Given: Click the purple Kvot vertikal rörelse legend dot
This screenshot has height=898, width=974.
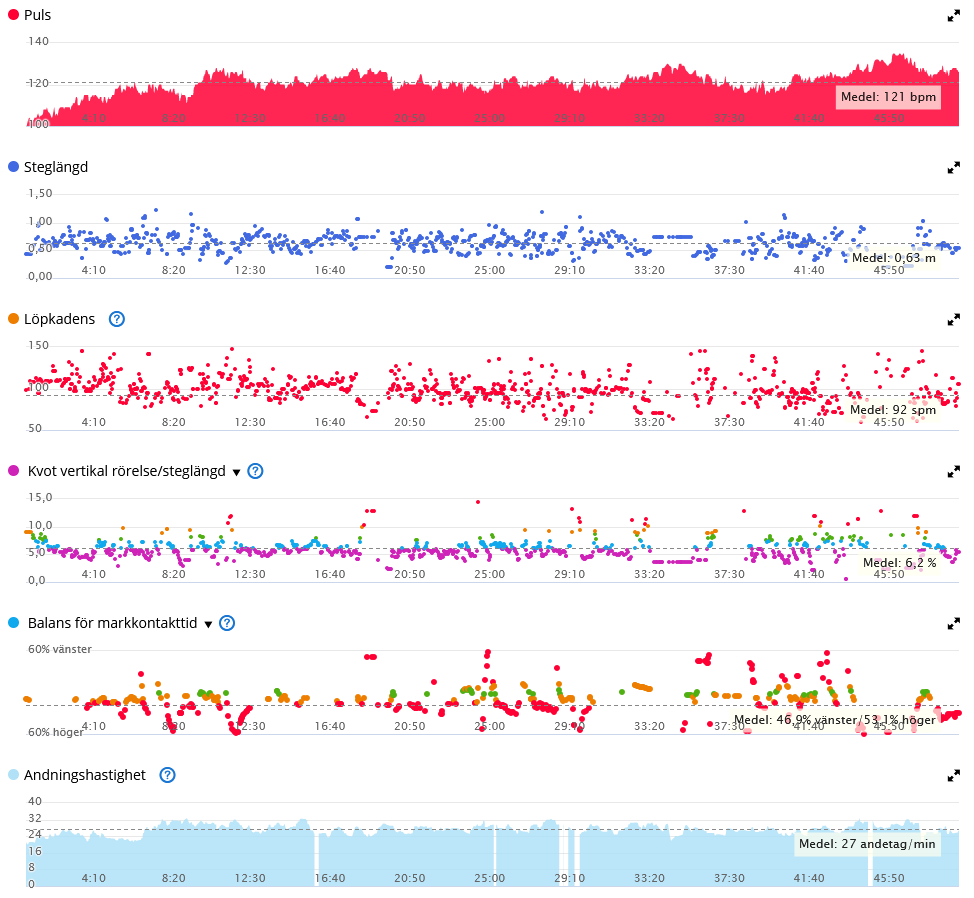Looking at the screenshot, I should pos(13,471).
